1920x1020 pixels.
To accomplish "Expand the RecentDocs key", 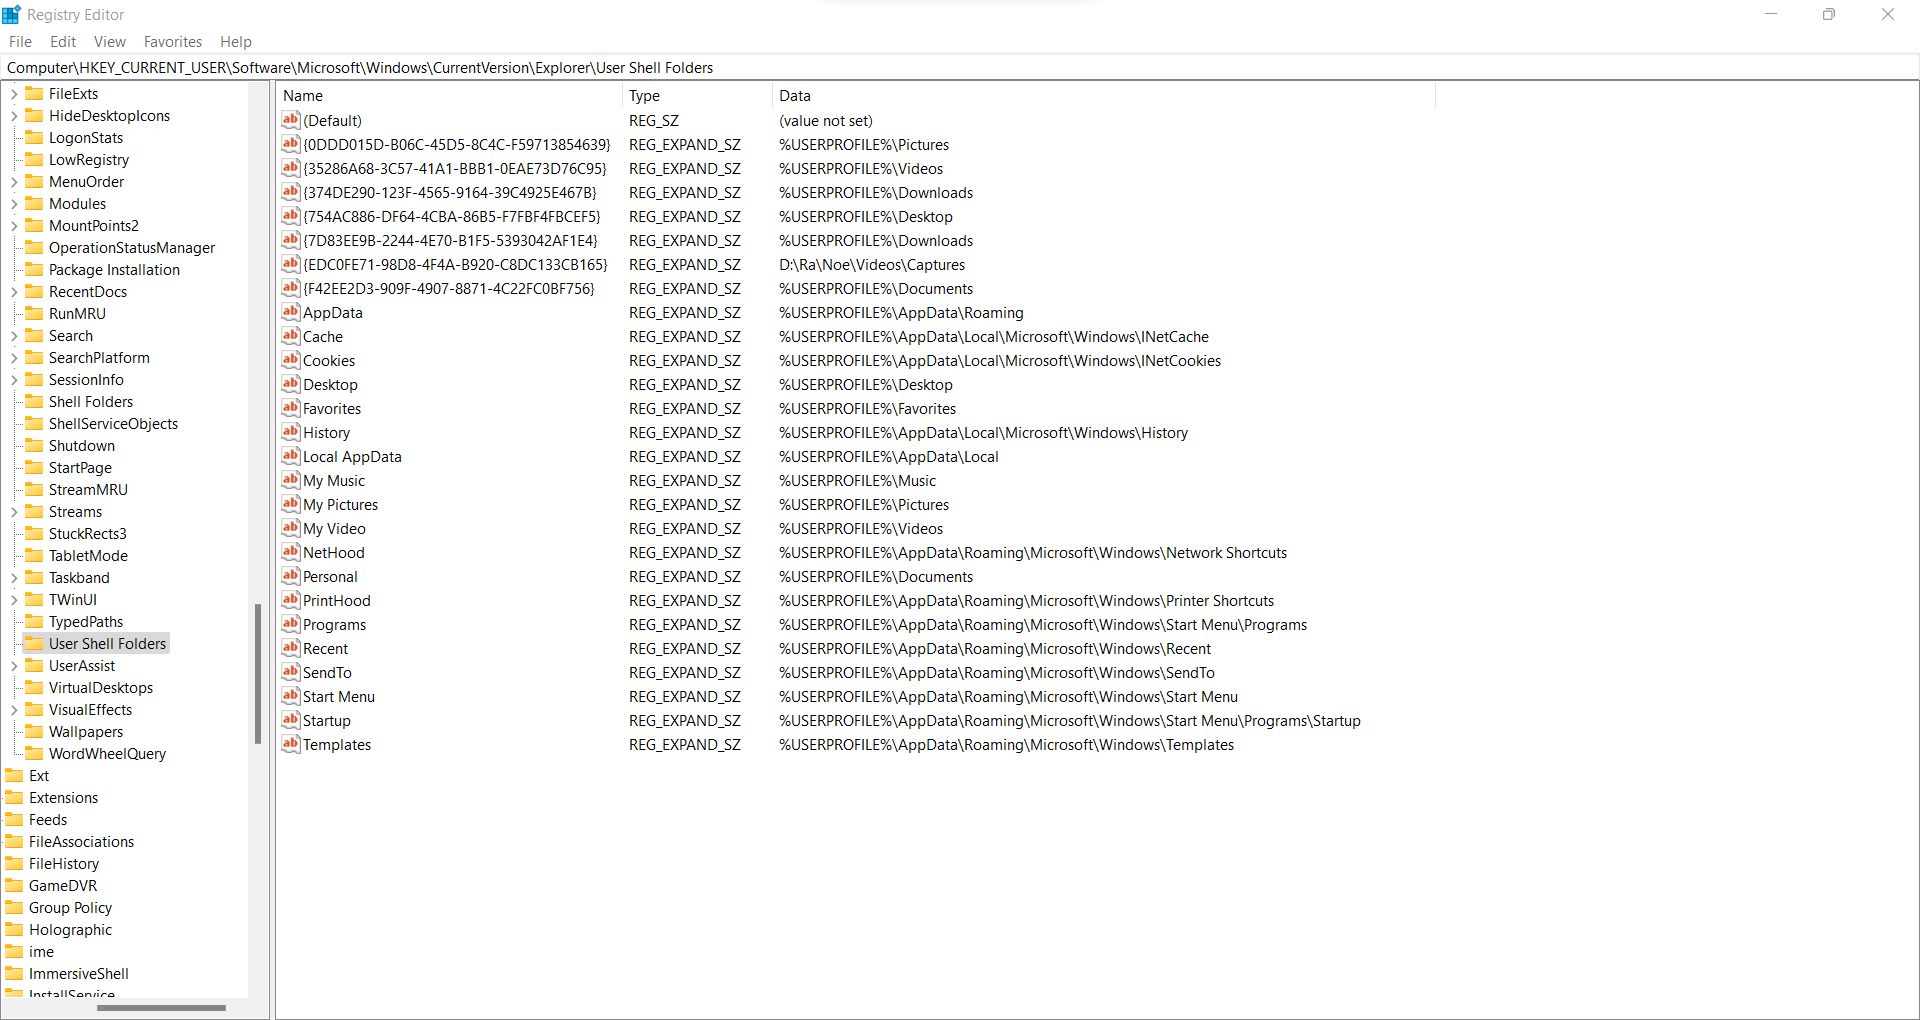I will pos(14,292).
